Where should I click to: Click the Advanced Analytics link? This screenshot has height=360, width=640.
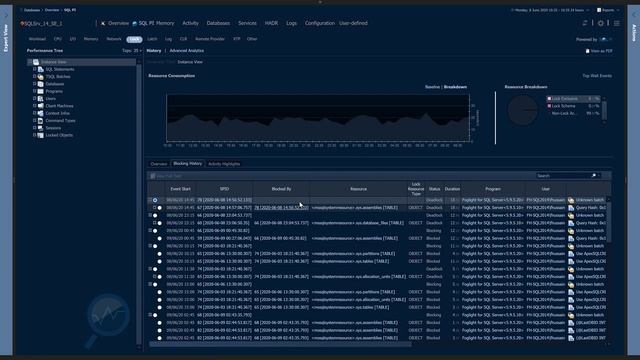(x=187, y=51)
